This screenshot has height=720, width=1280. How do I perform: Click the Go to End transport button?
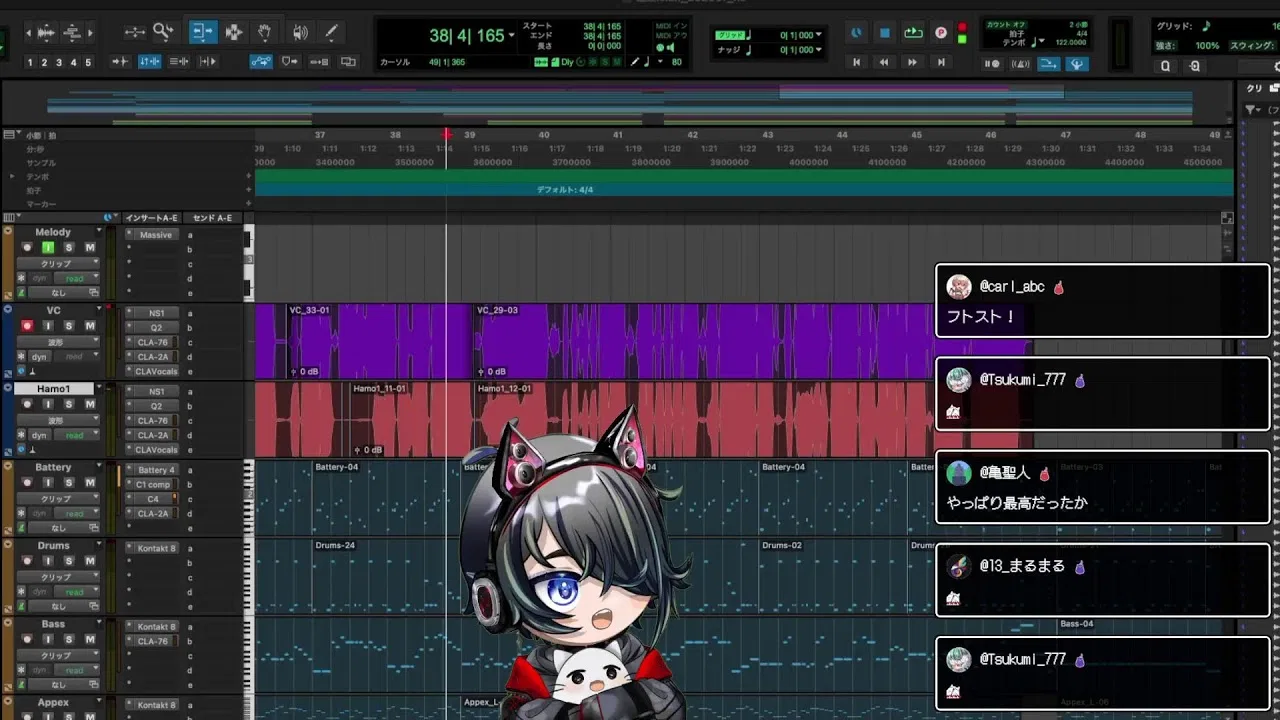(x=940, y=62)
